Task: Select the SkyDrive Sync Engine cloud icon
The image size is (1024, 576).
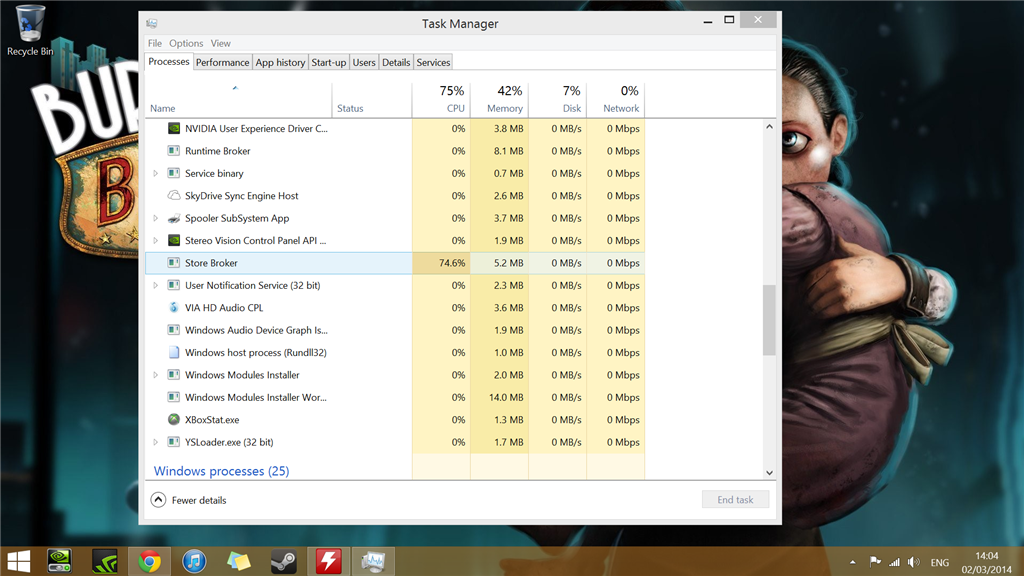Action: (x=174, y=195)
